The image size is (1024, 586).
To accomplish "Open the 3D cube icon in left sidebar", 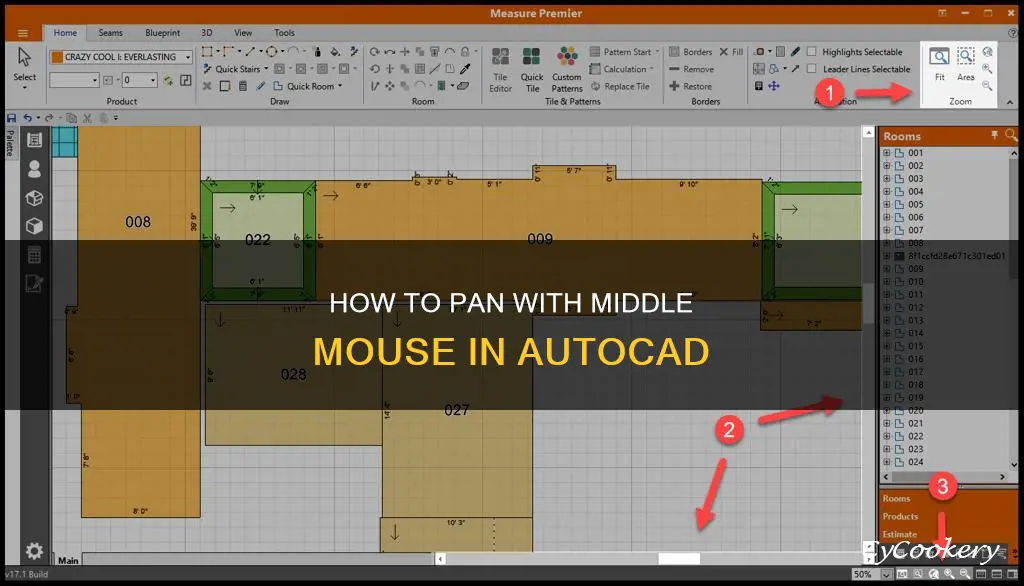I will coord(34,226).
